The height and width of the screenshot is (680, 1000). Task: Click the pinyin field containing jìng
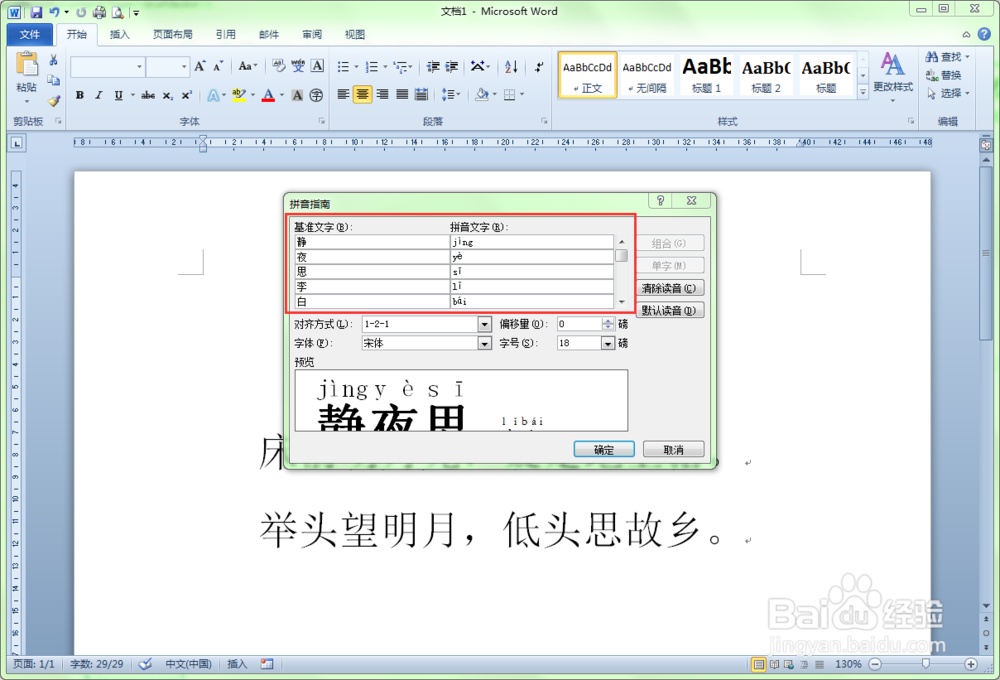pos(532,242)
